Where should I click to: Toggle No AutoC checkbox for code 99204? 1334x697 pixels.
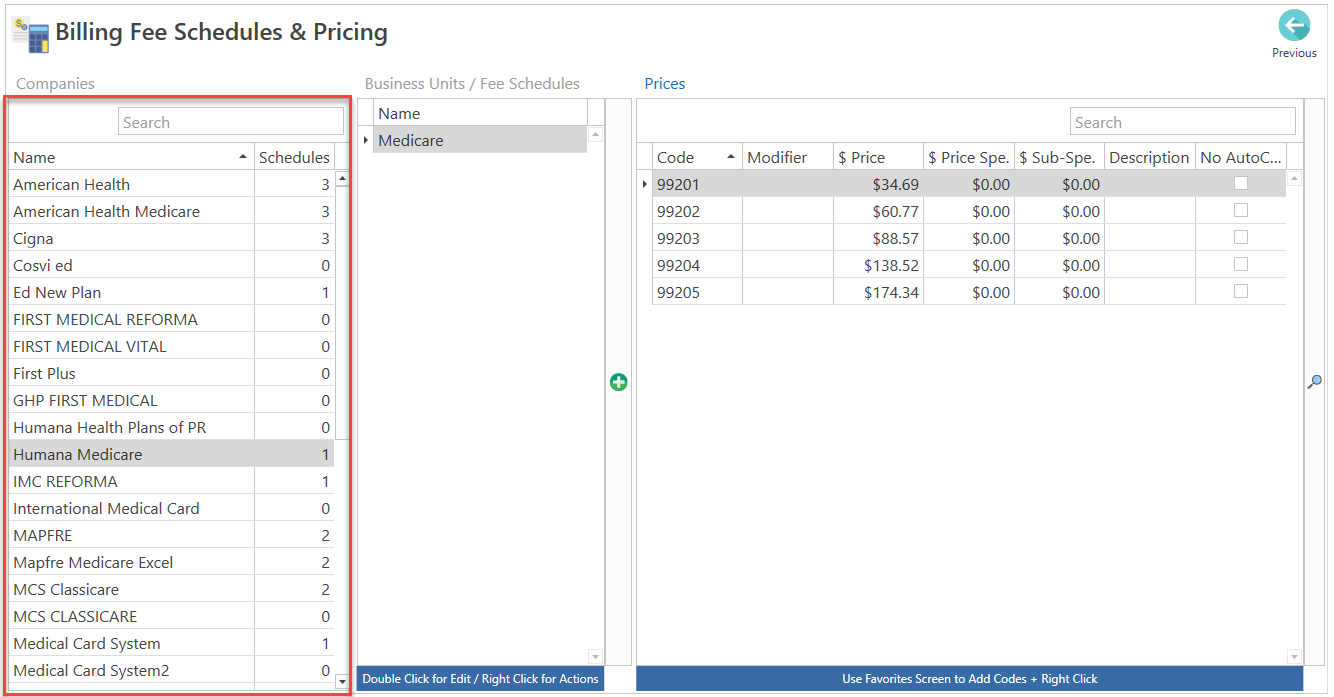point(1241,264)
